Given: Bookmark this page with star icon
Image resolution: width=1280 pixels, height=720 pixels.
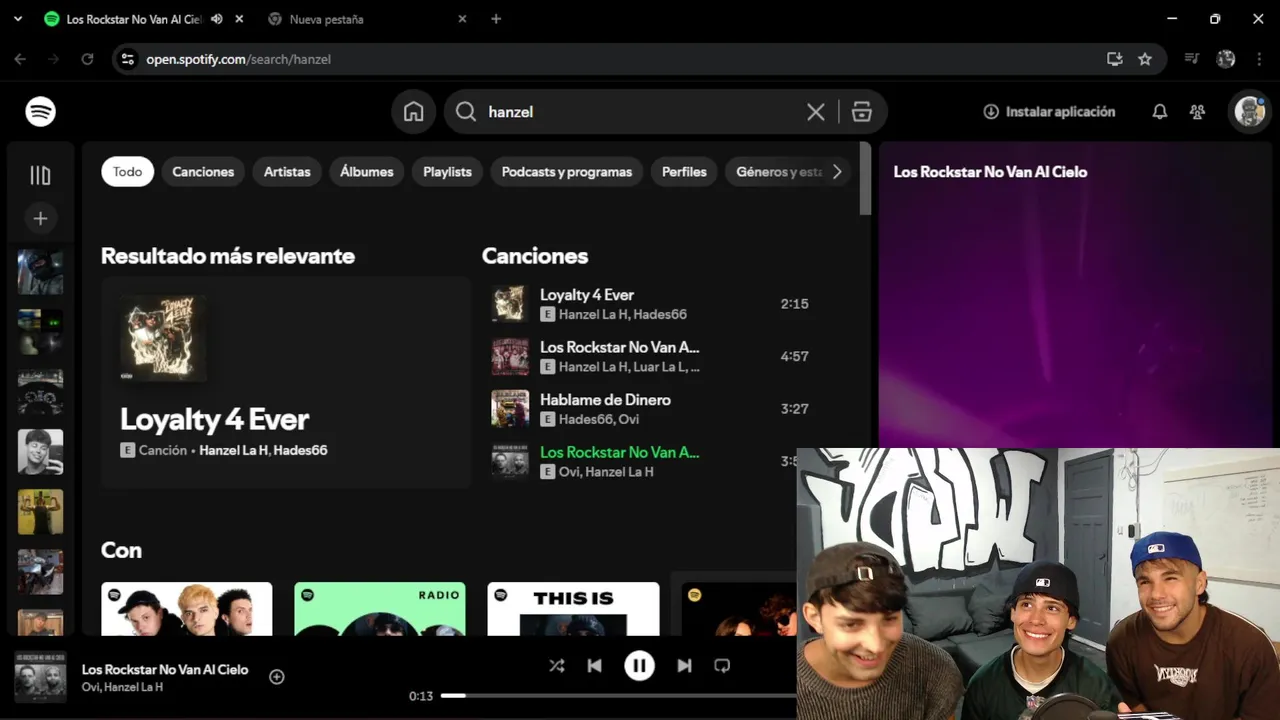Looking at the screenshot, I should 1145,59.
